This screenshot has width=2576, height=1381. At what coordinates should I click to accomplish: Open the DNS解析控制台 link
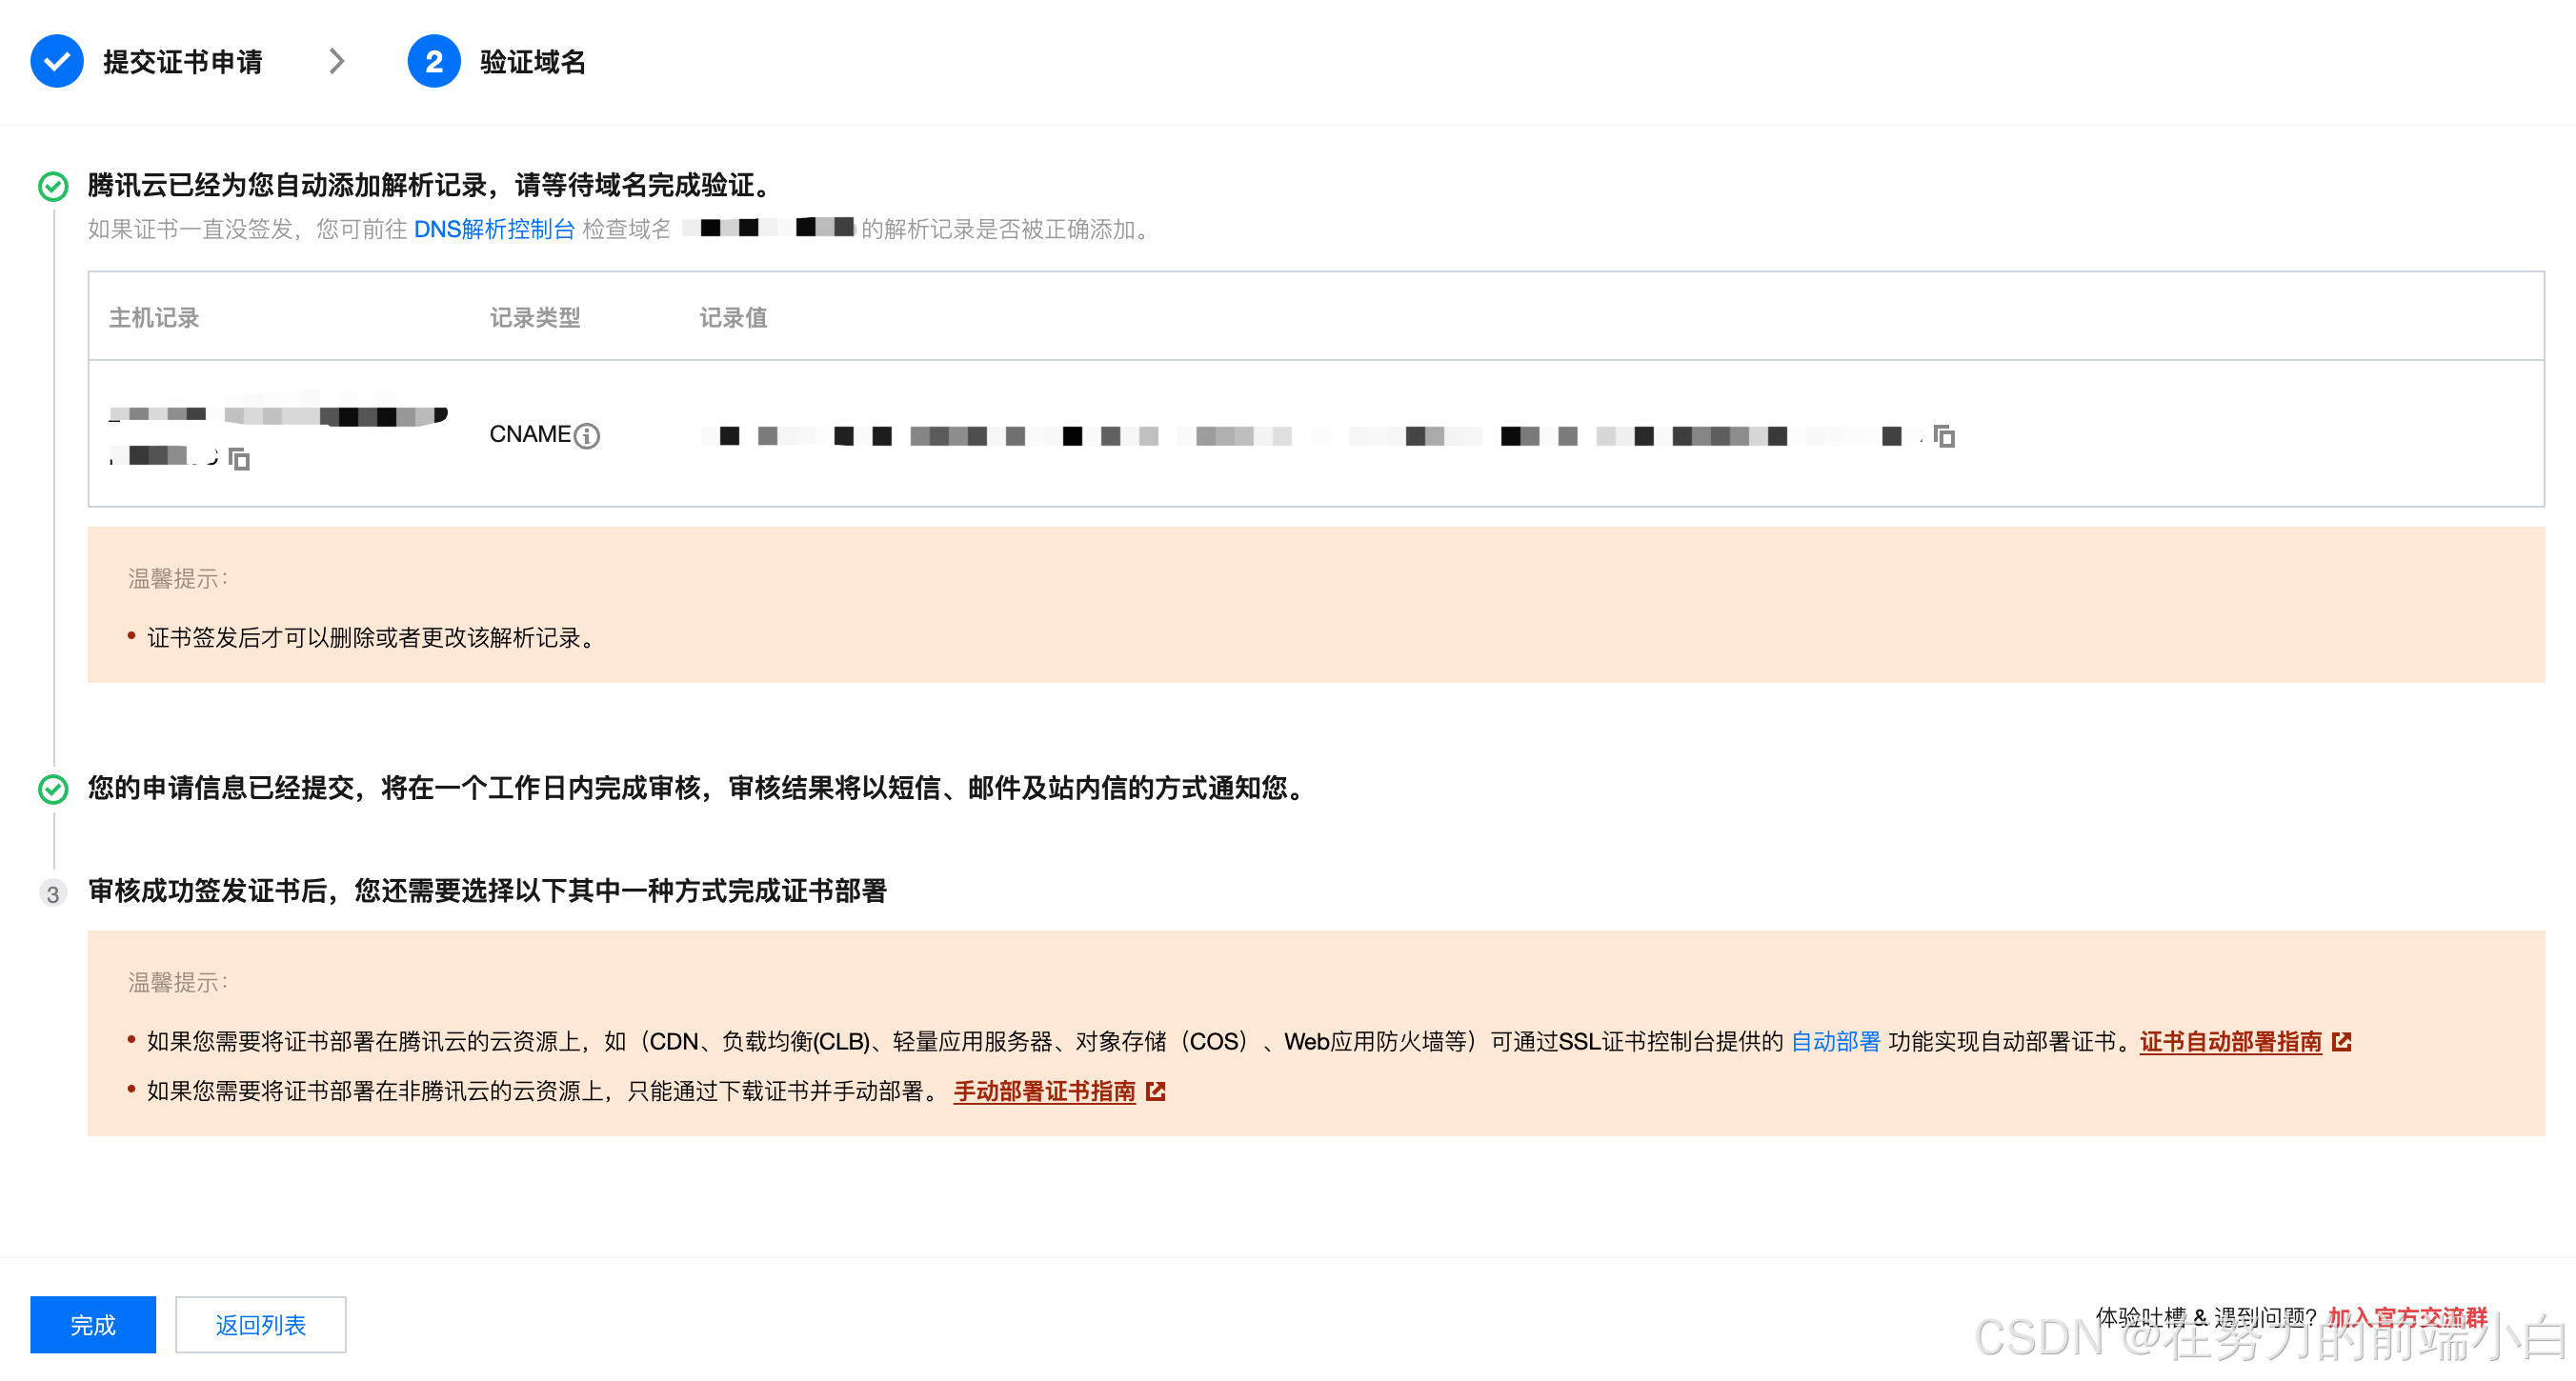coord(494,229)
